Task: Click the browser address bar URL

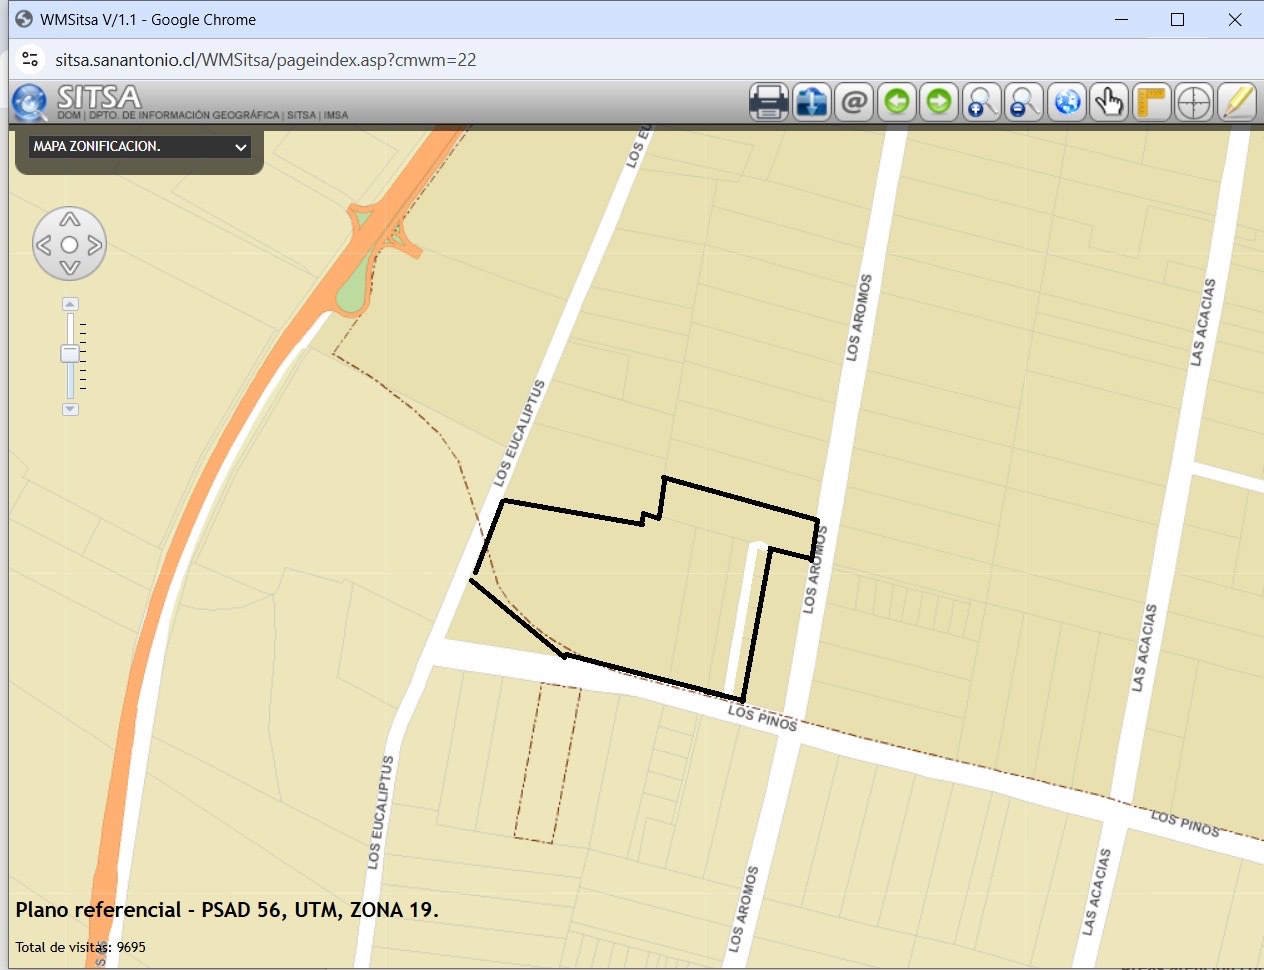Action: 266,60
